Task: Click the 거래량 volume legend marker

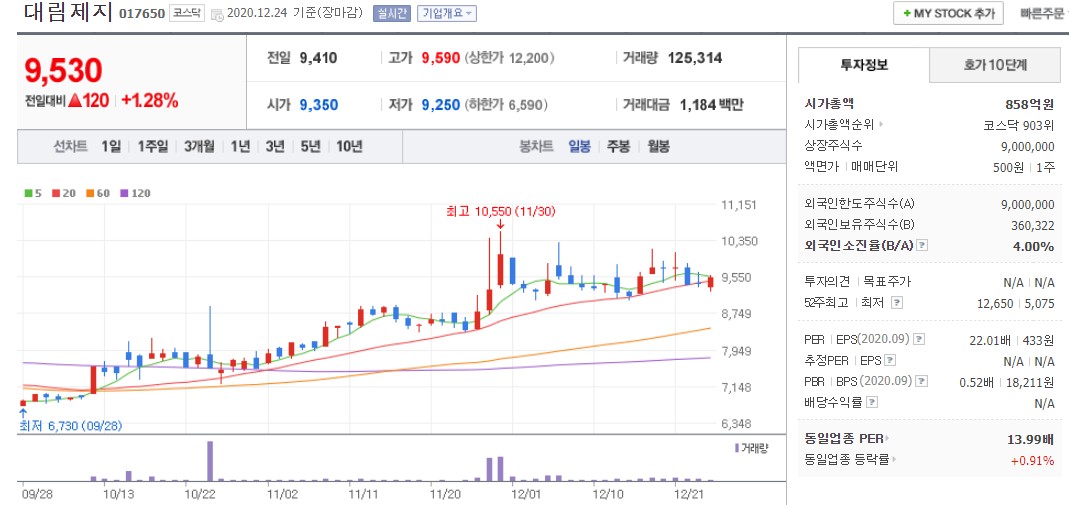Action: (x=751, y=448)
